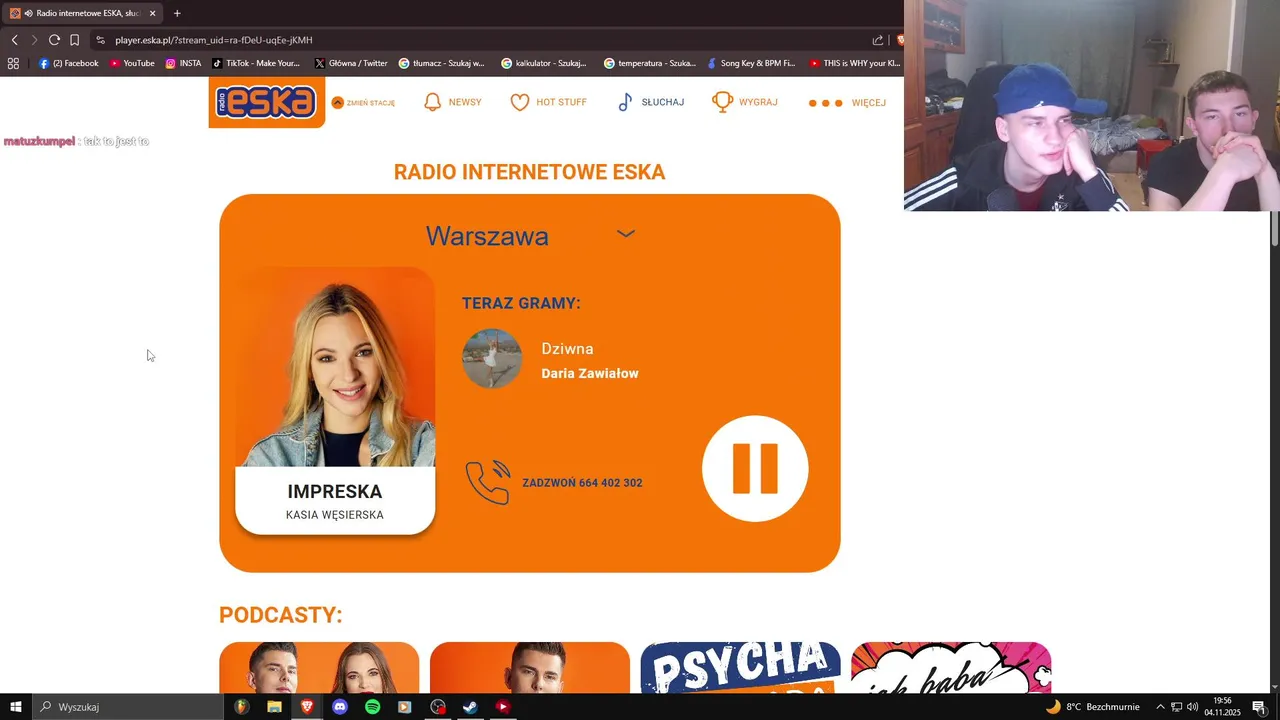The width and height of the screenshot is (1280, 720).
Task: Expand the Warszawa station dropdown chevron
Action: tap(626, 234)
